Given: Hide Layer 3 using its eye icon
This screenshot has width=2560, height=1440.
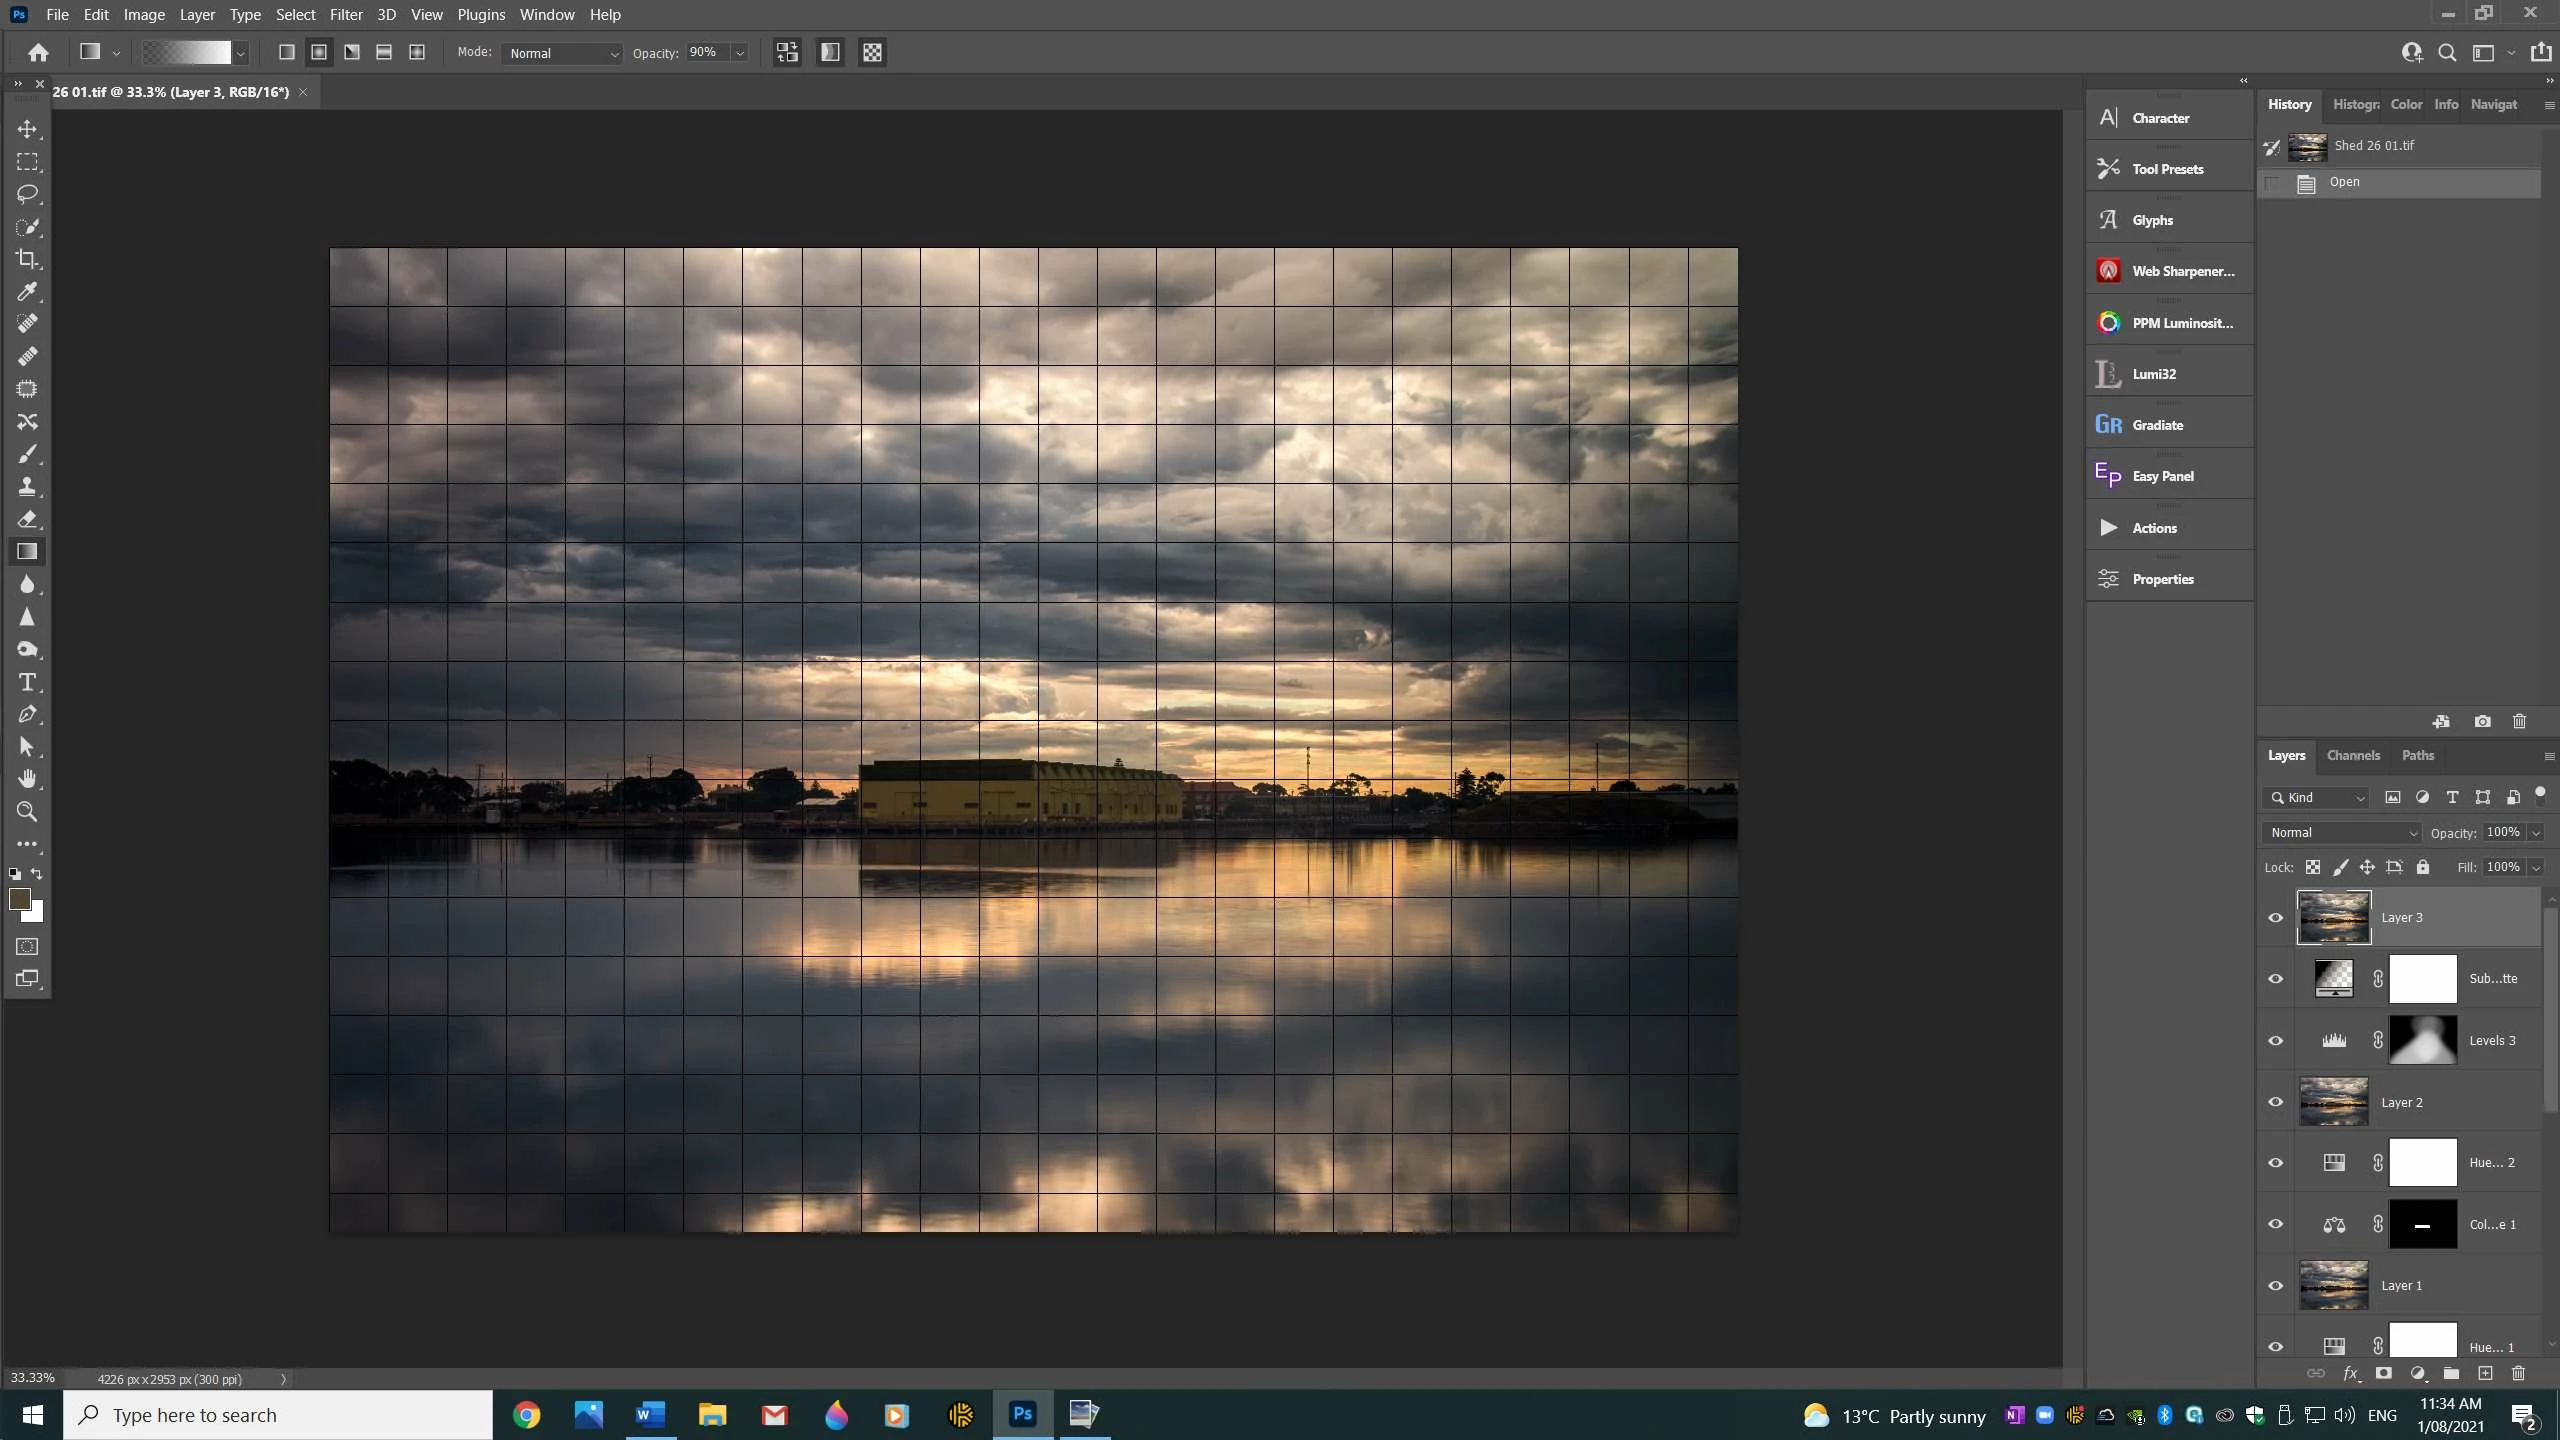Looking at the screenshot, I should pos(2275,918).
